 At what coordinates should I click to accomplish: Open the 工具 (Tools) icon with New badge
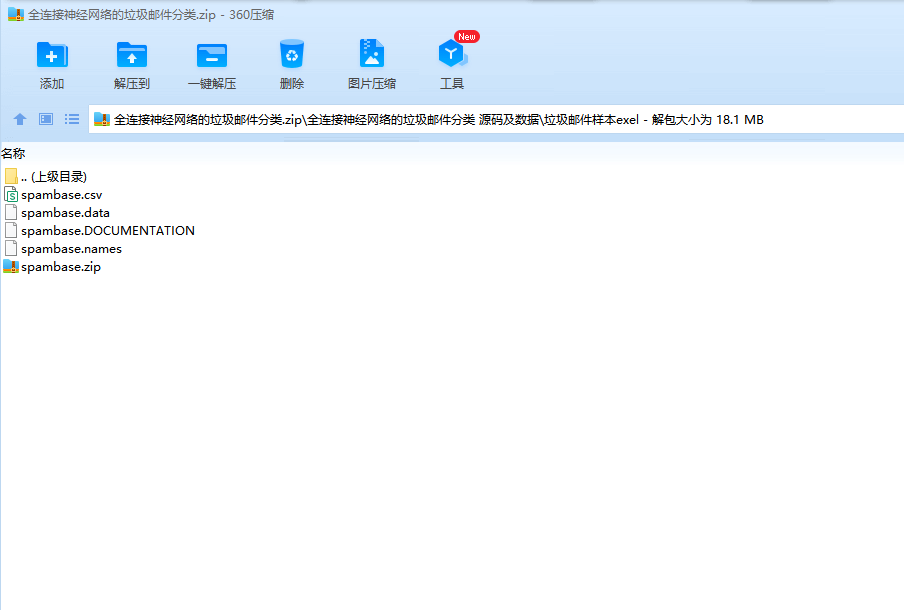coord(454,52)
